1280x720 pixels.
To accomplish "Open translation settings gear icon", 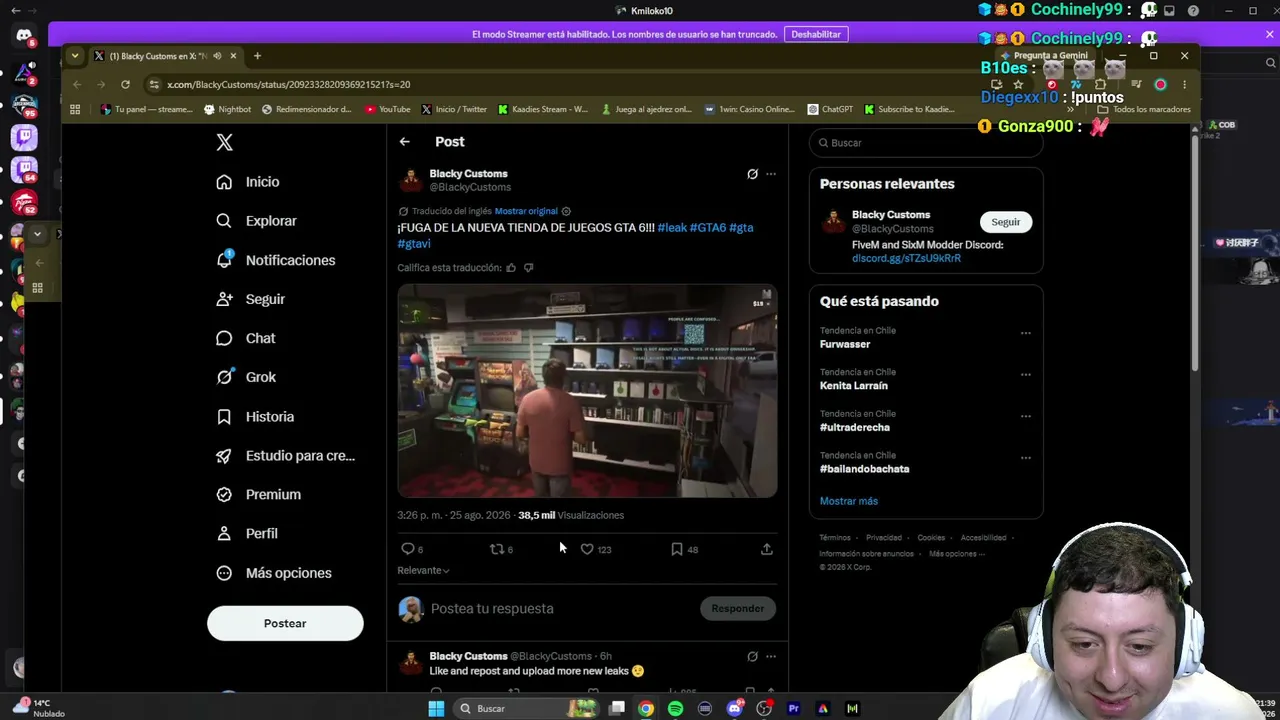I will click(566, 211).
